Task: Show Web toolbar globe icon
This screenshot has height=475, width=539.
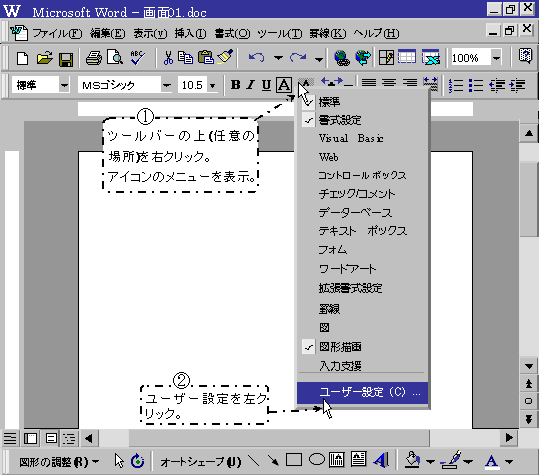Action: [363, 58]
